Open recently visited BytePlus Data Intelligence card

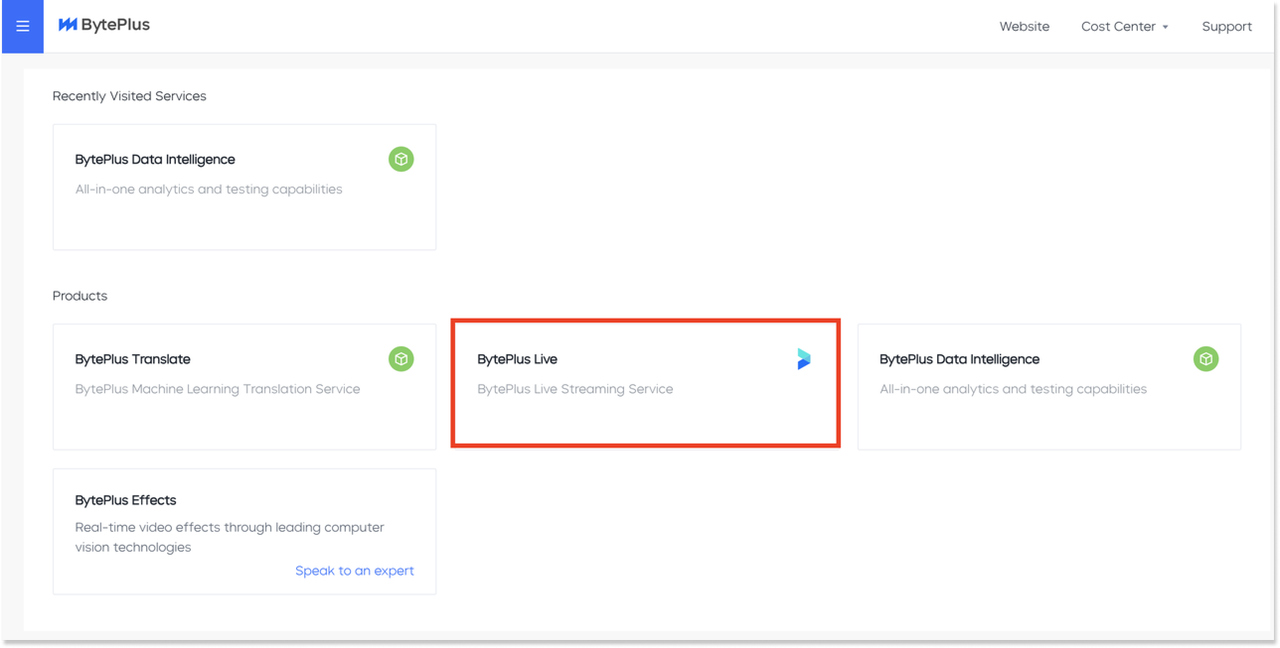coord(244,187)
